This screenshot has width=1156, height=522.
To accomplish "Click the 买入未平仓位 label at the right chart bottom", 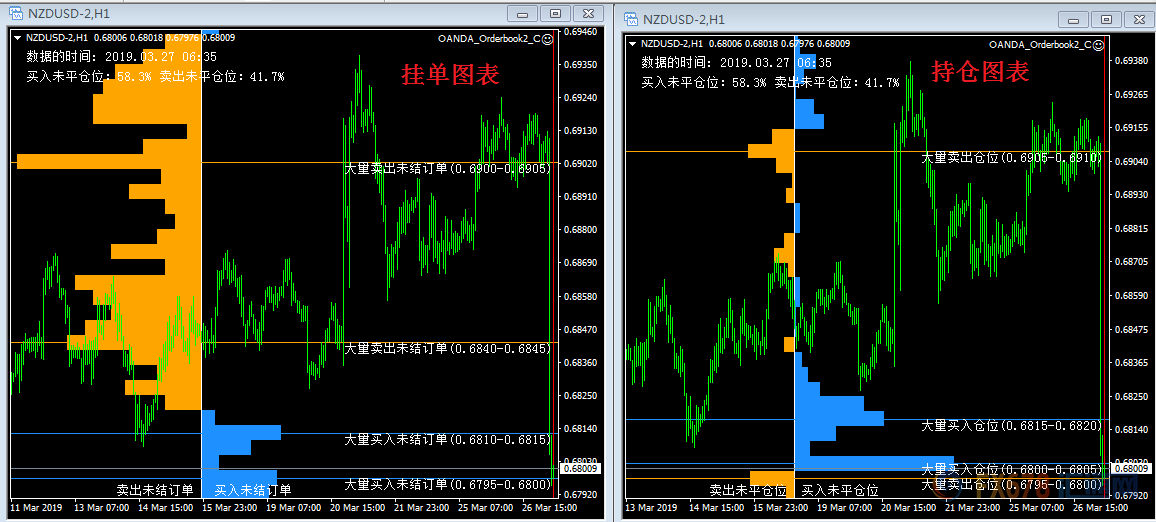I will pos(840,490).
